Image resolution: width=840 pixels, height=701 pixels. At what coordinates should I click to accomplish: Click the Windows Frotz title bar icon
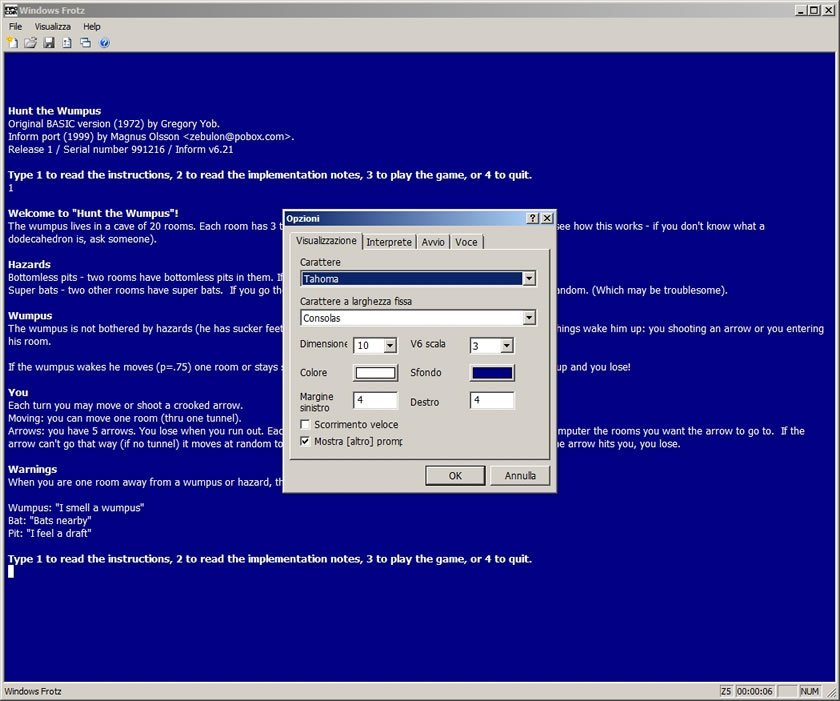click(11, 10)
